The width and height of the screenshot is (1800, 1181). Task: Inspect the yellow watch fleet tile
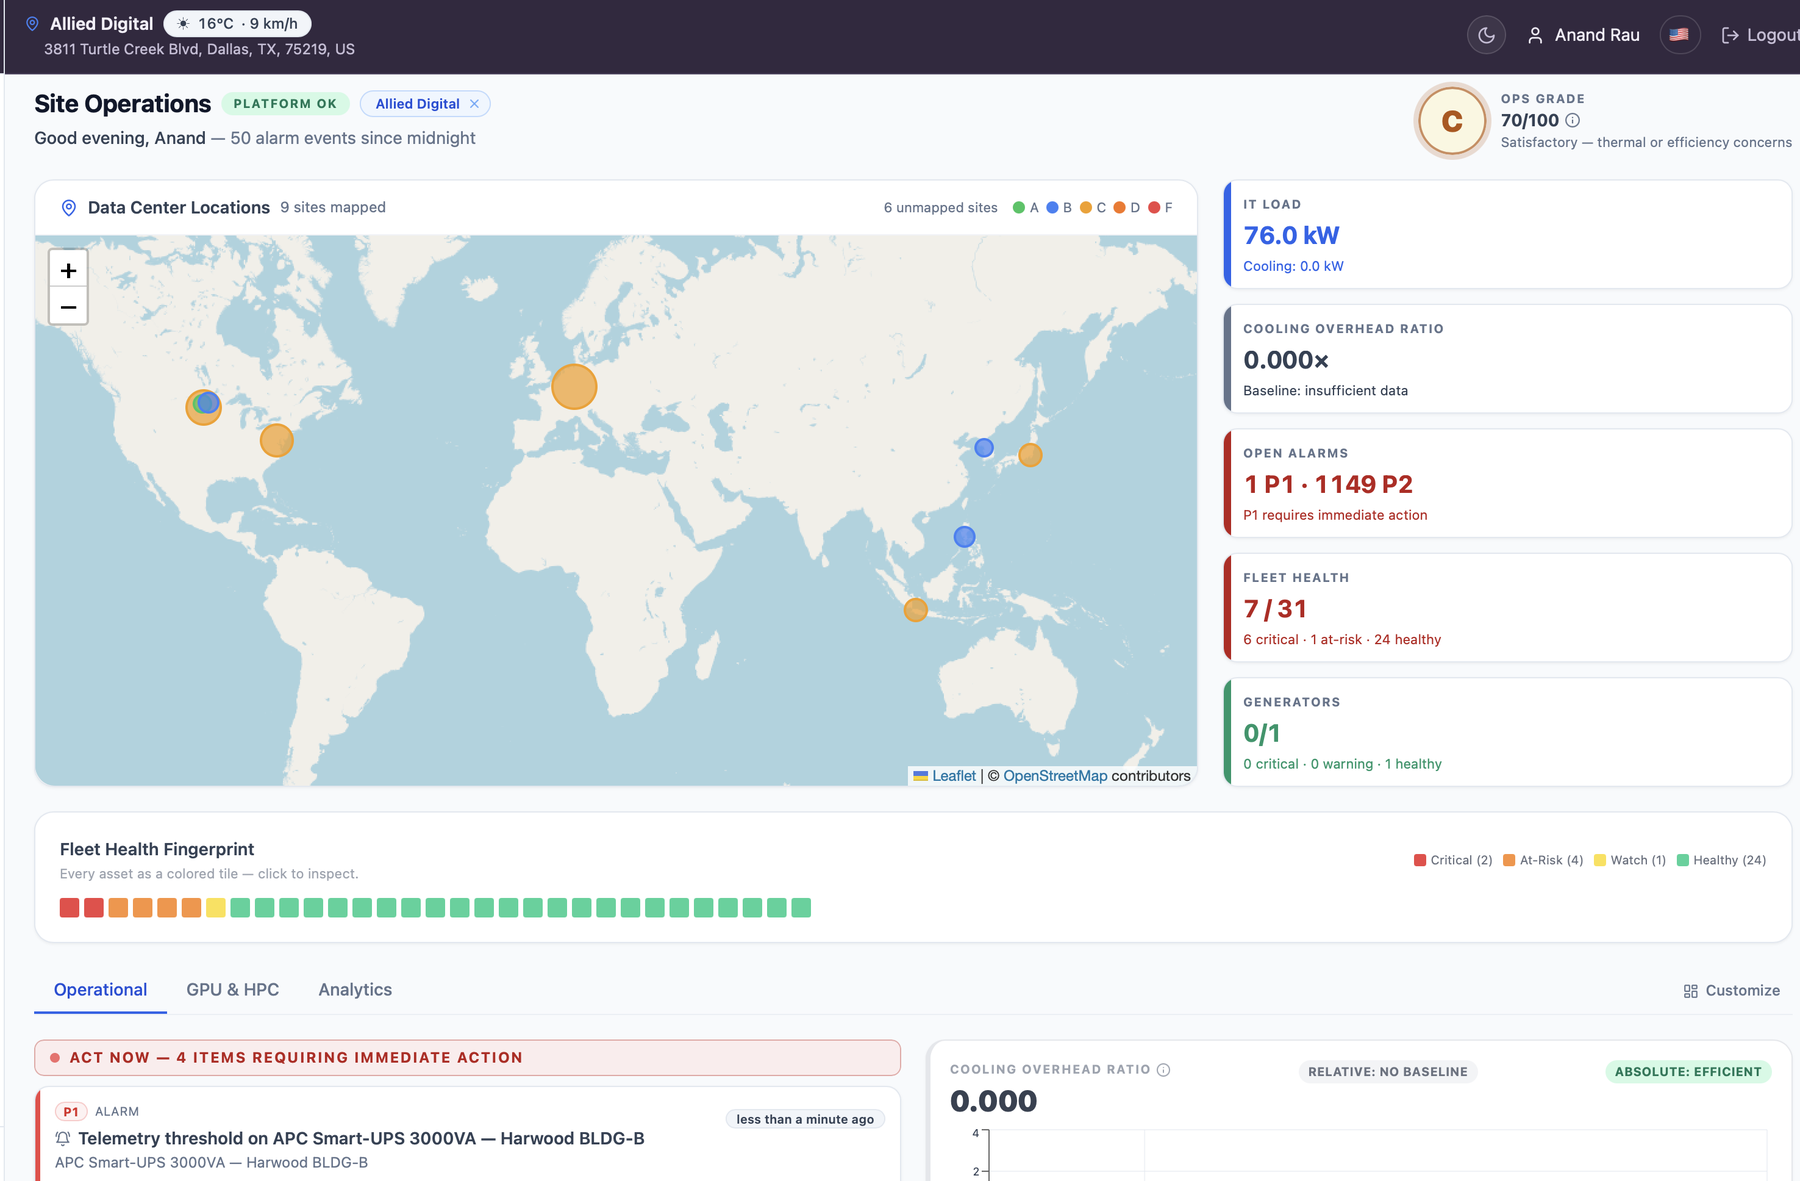click(216, 908)
